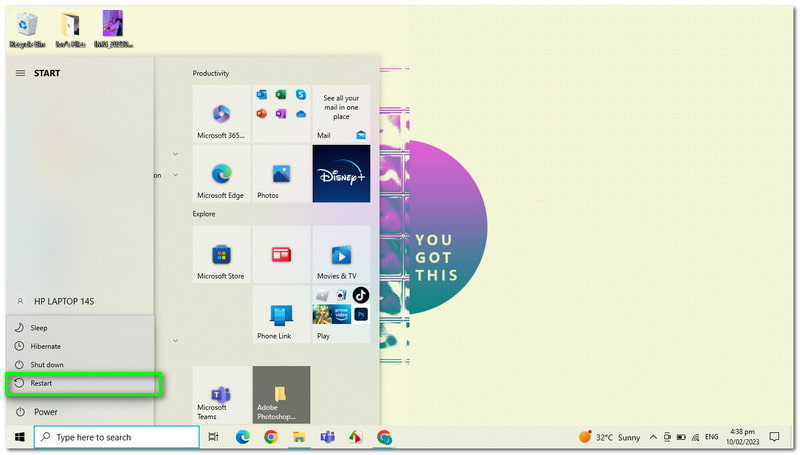
Task: Open the Play games tile
Action: [x=341, y=314]
